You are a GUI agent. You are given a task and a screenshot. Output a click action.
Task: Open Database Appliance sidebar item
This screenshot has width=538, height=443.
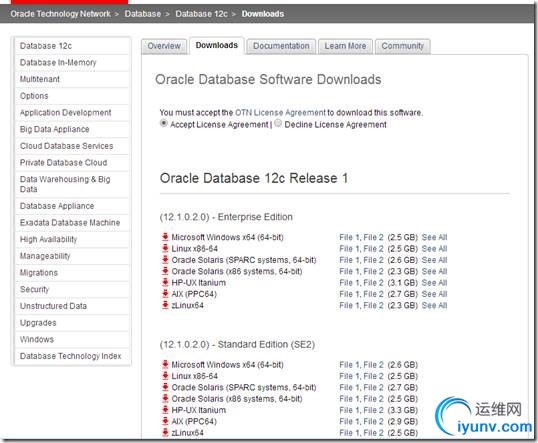tap(72, 206)
